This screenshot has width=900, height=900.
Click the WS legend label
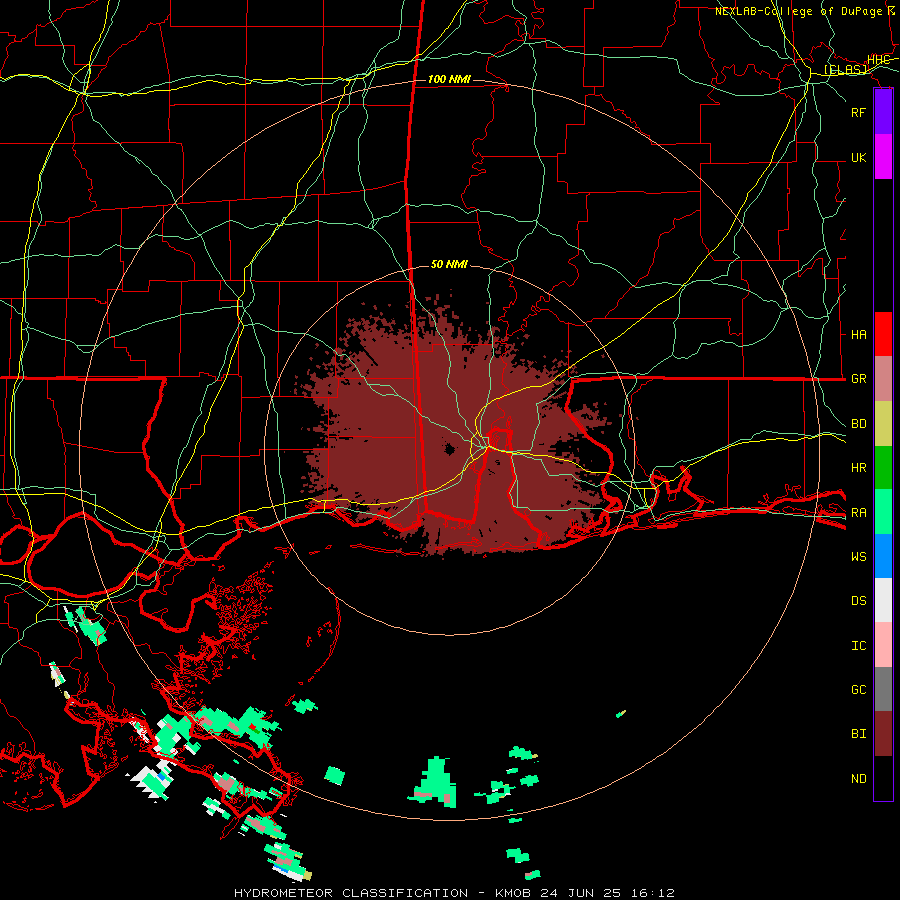[x=858, y=556]
